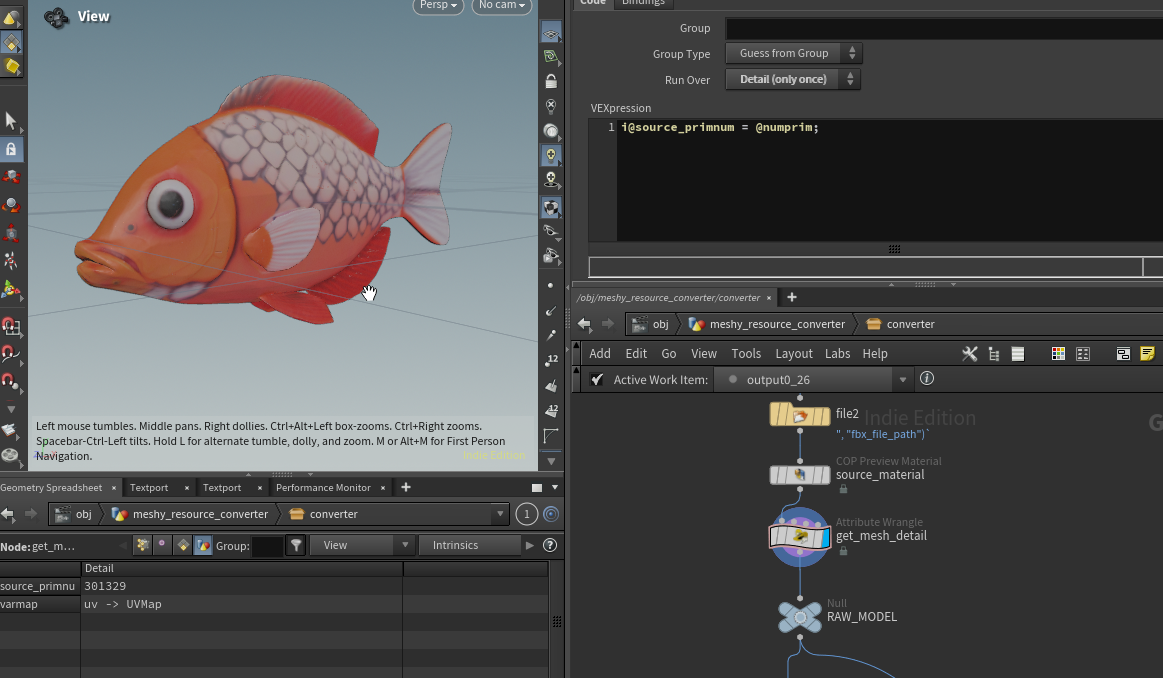Click the Group text field in parameters
1163x678 pixels.
point(944,28)
